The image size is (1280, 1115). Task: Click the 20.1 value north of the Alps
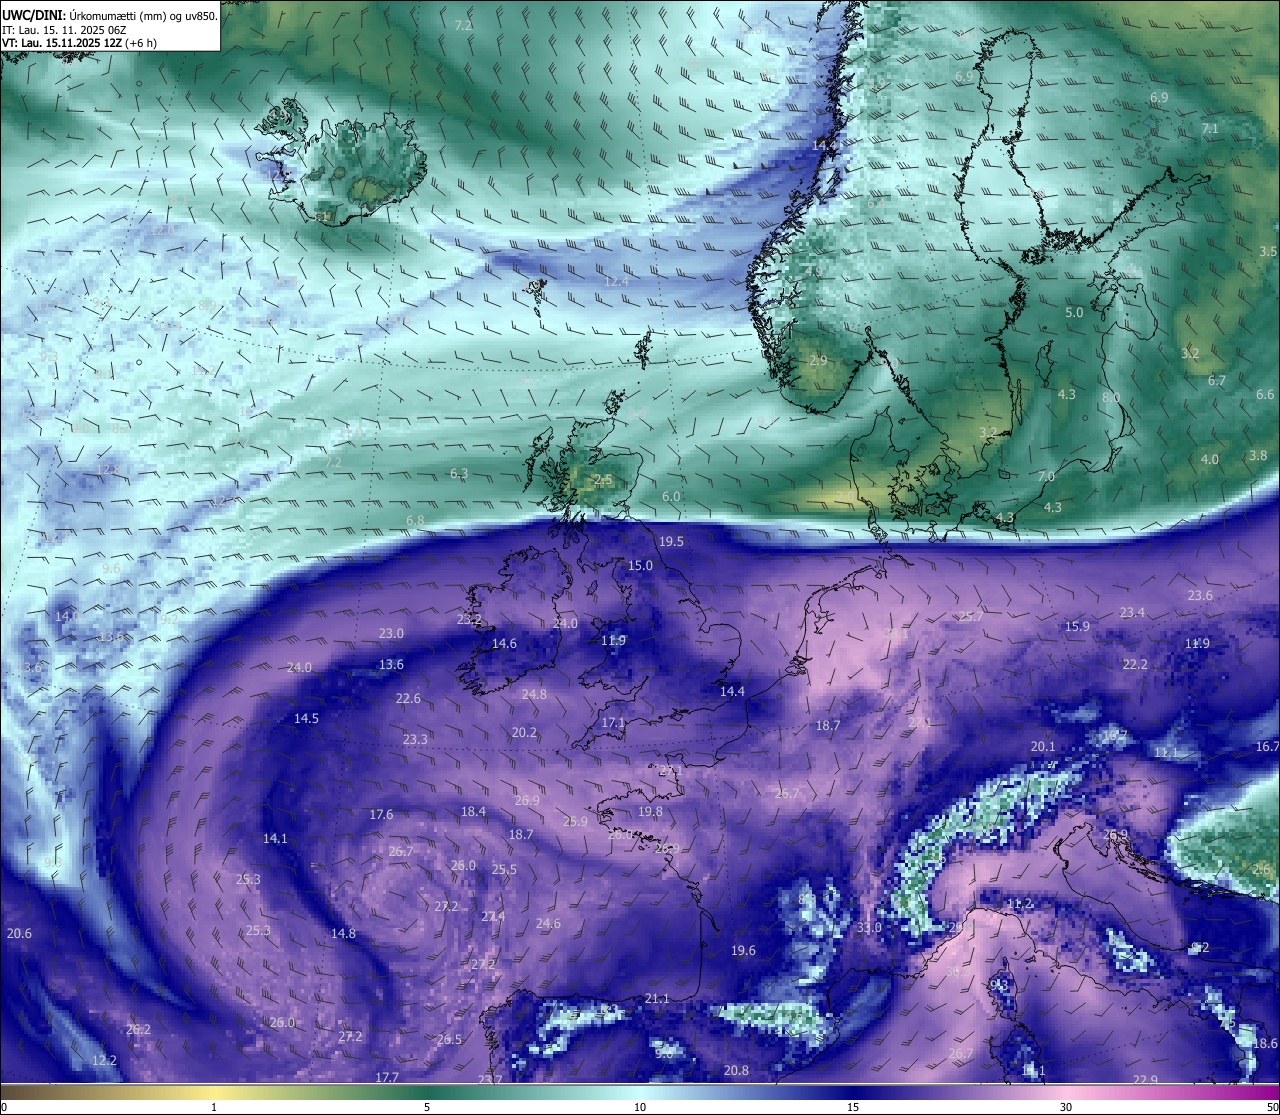point(1043,746)
